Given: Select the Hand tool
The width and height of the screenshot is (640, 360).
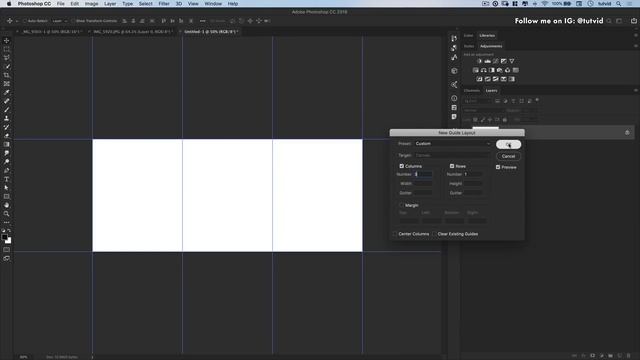Looking at the screenshot, I should tap(7, 205).
